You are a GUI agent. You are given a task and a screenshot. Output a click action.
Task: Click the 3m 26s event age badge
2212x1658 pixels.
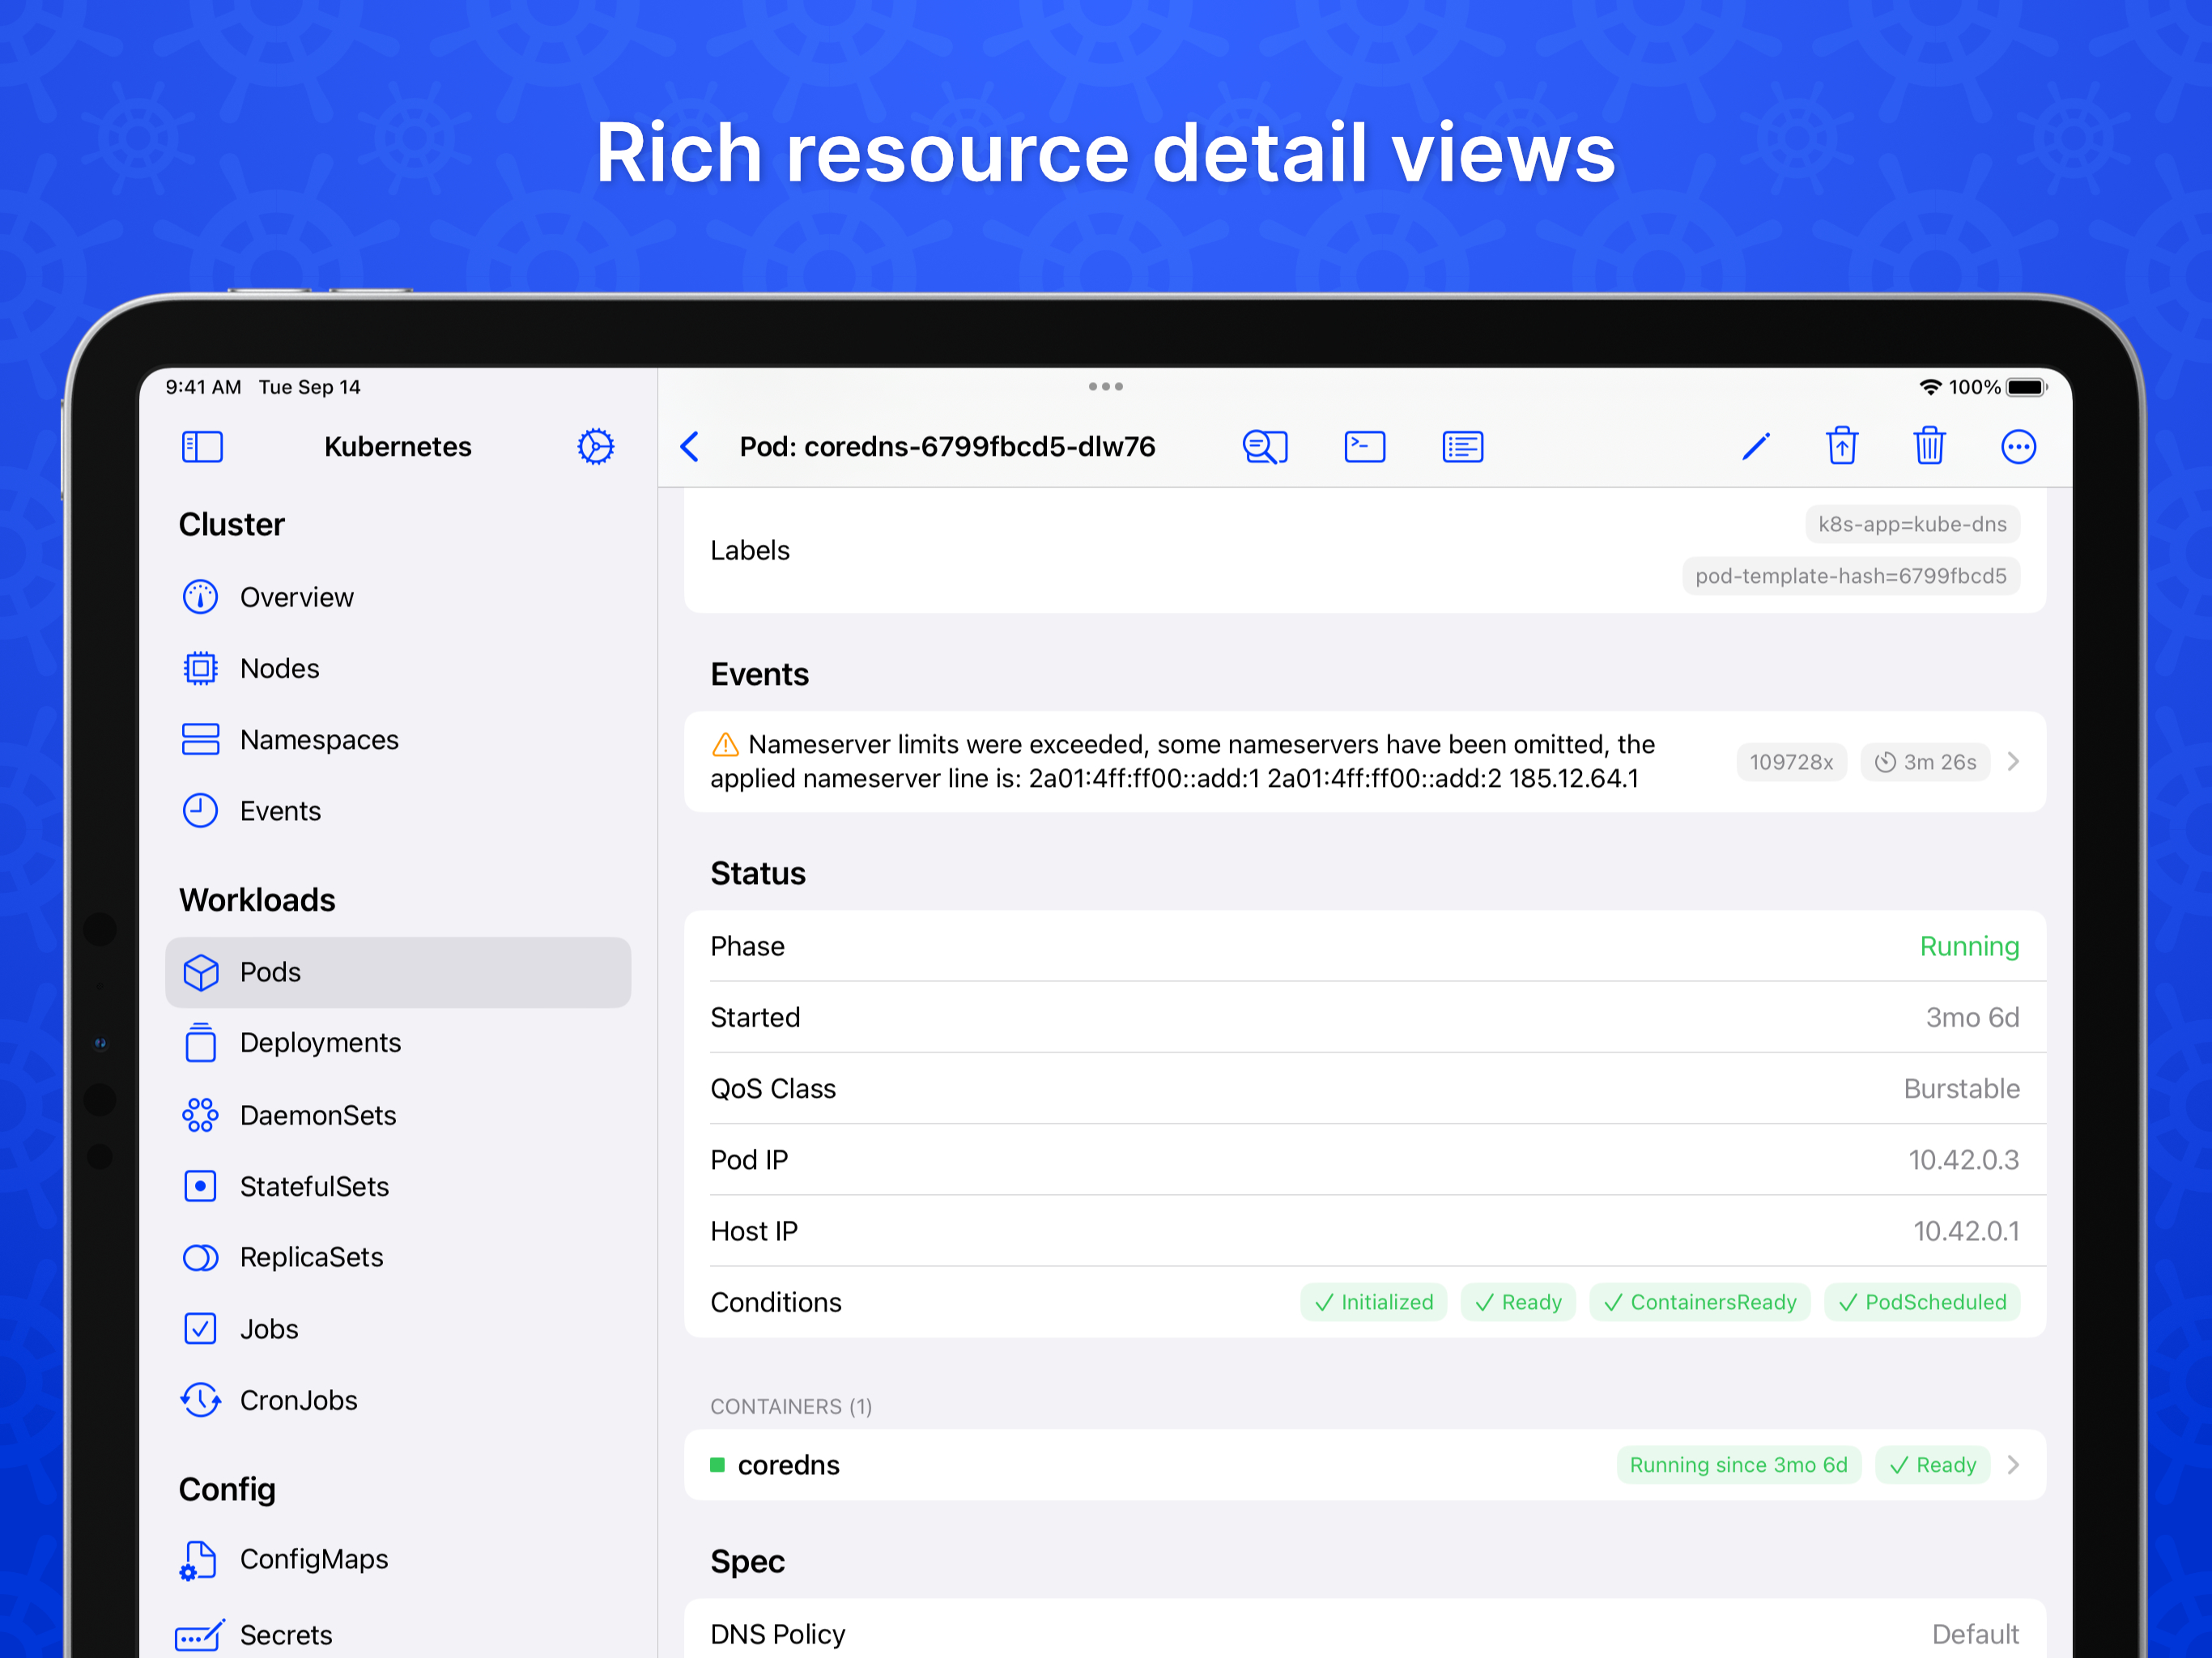1925,762
